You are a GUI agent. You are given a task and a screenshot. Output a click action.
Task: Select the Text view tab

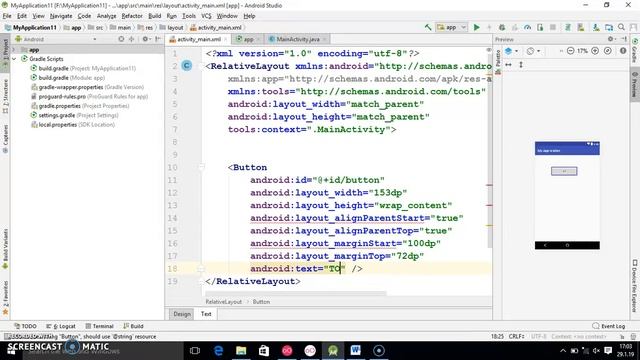coord(206,314)
